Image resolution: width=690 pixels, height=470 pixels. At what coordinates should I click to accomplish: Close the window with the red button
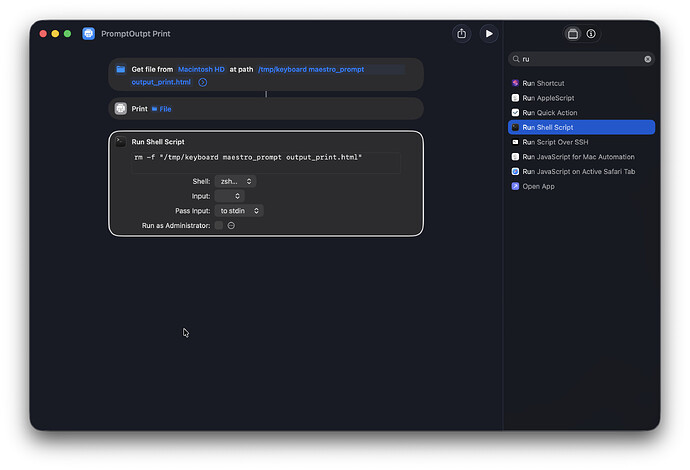coord(43,34)
